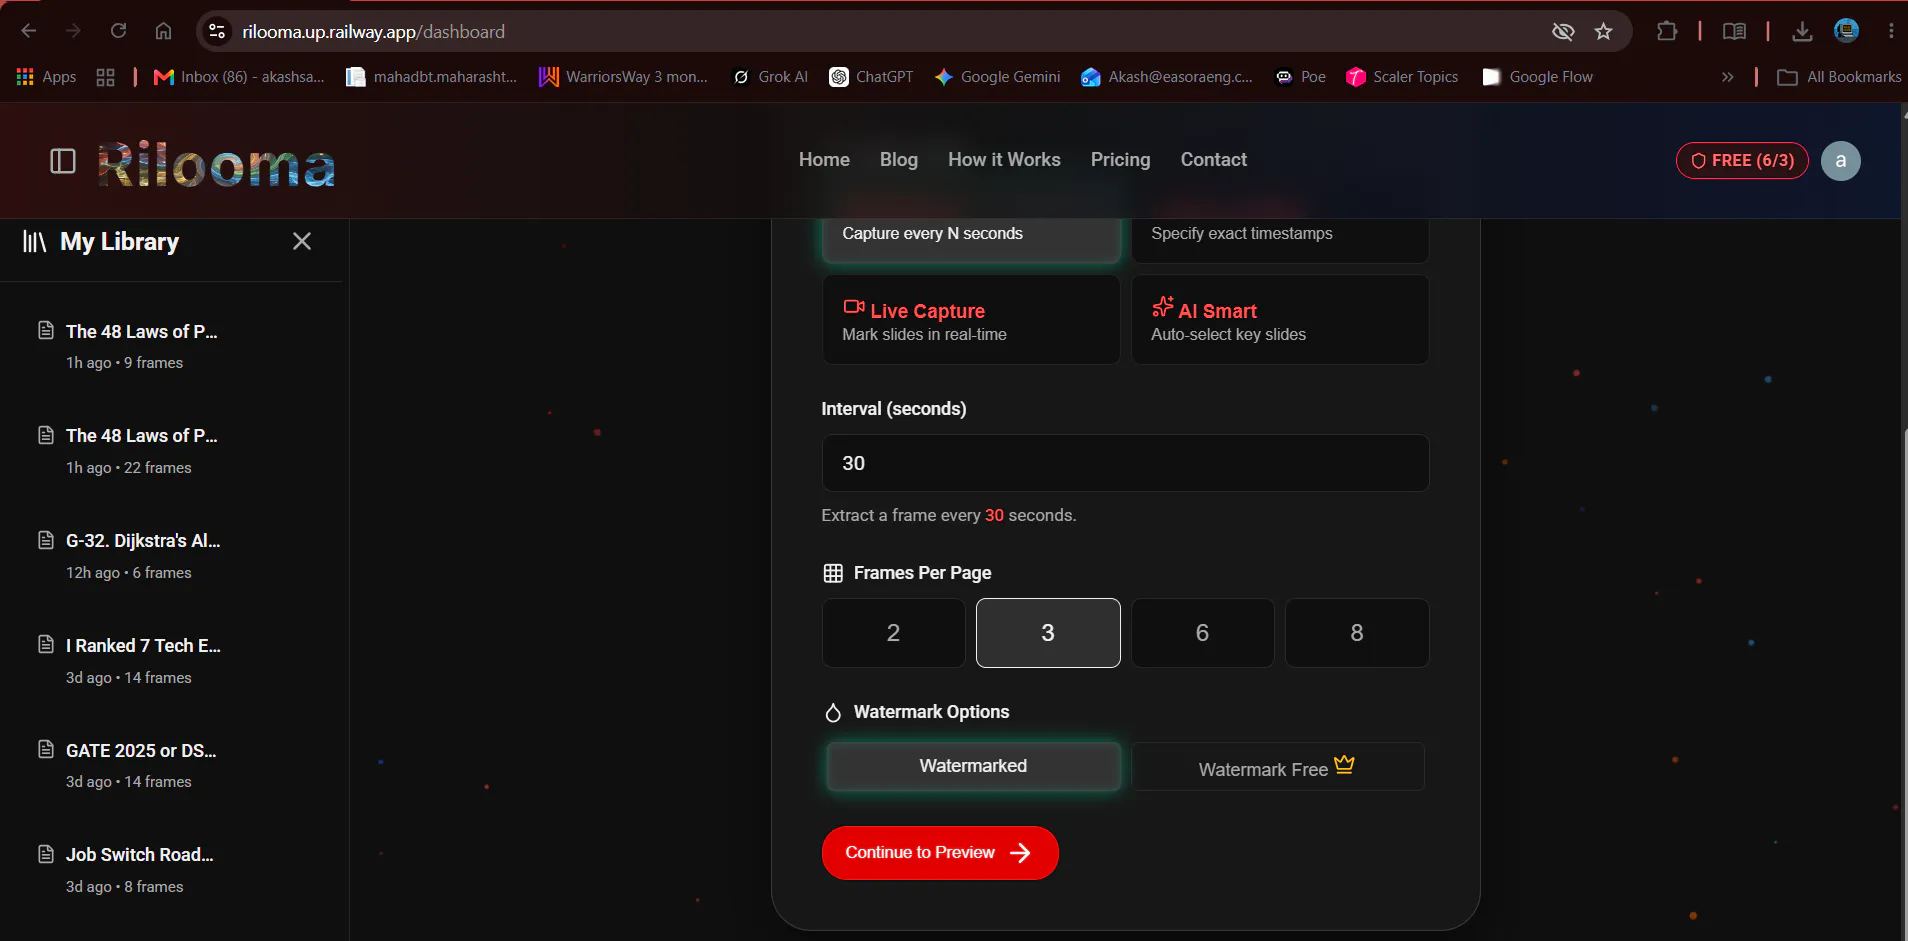Screen dimensions: 1908x941
Task: Navigate to Pricing
Action: 1120,160
